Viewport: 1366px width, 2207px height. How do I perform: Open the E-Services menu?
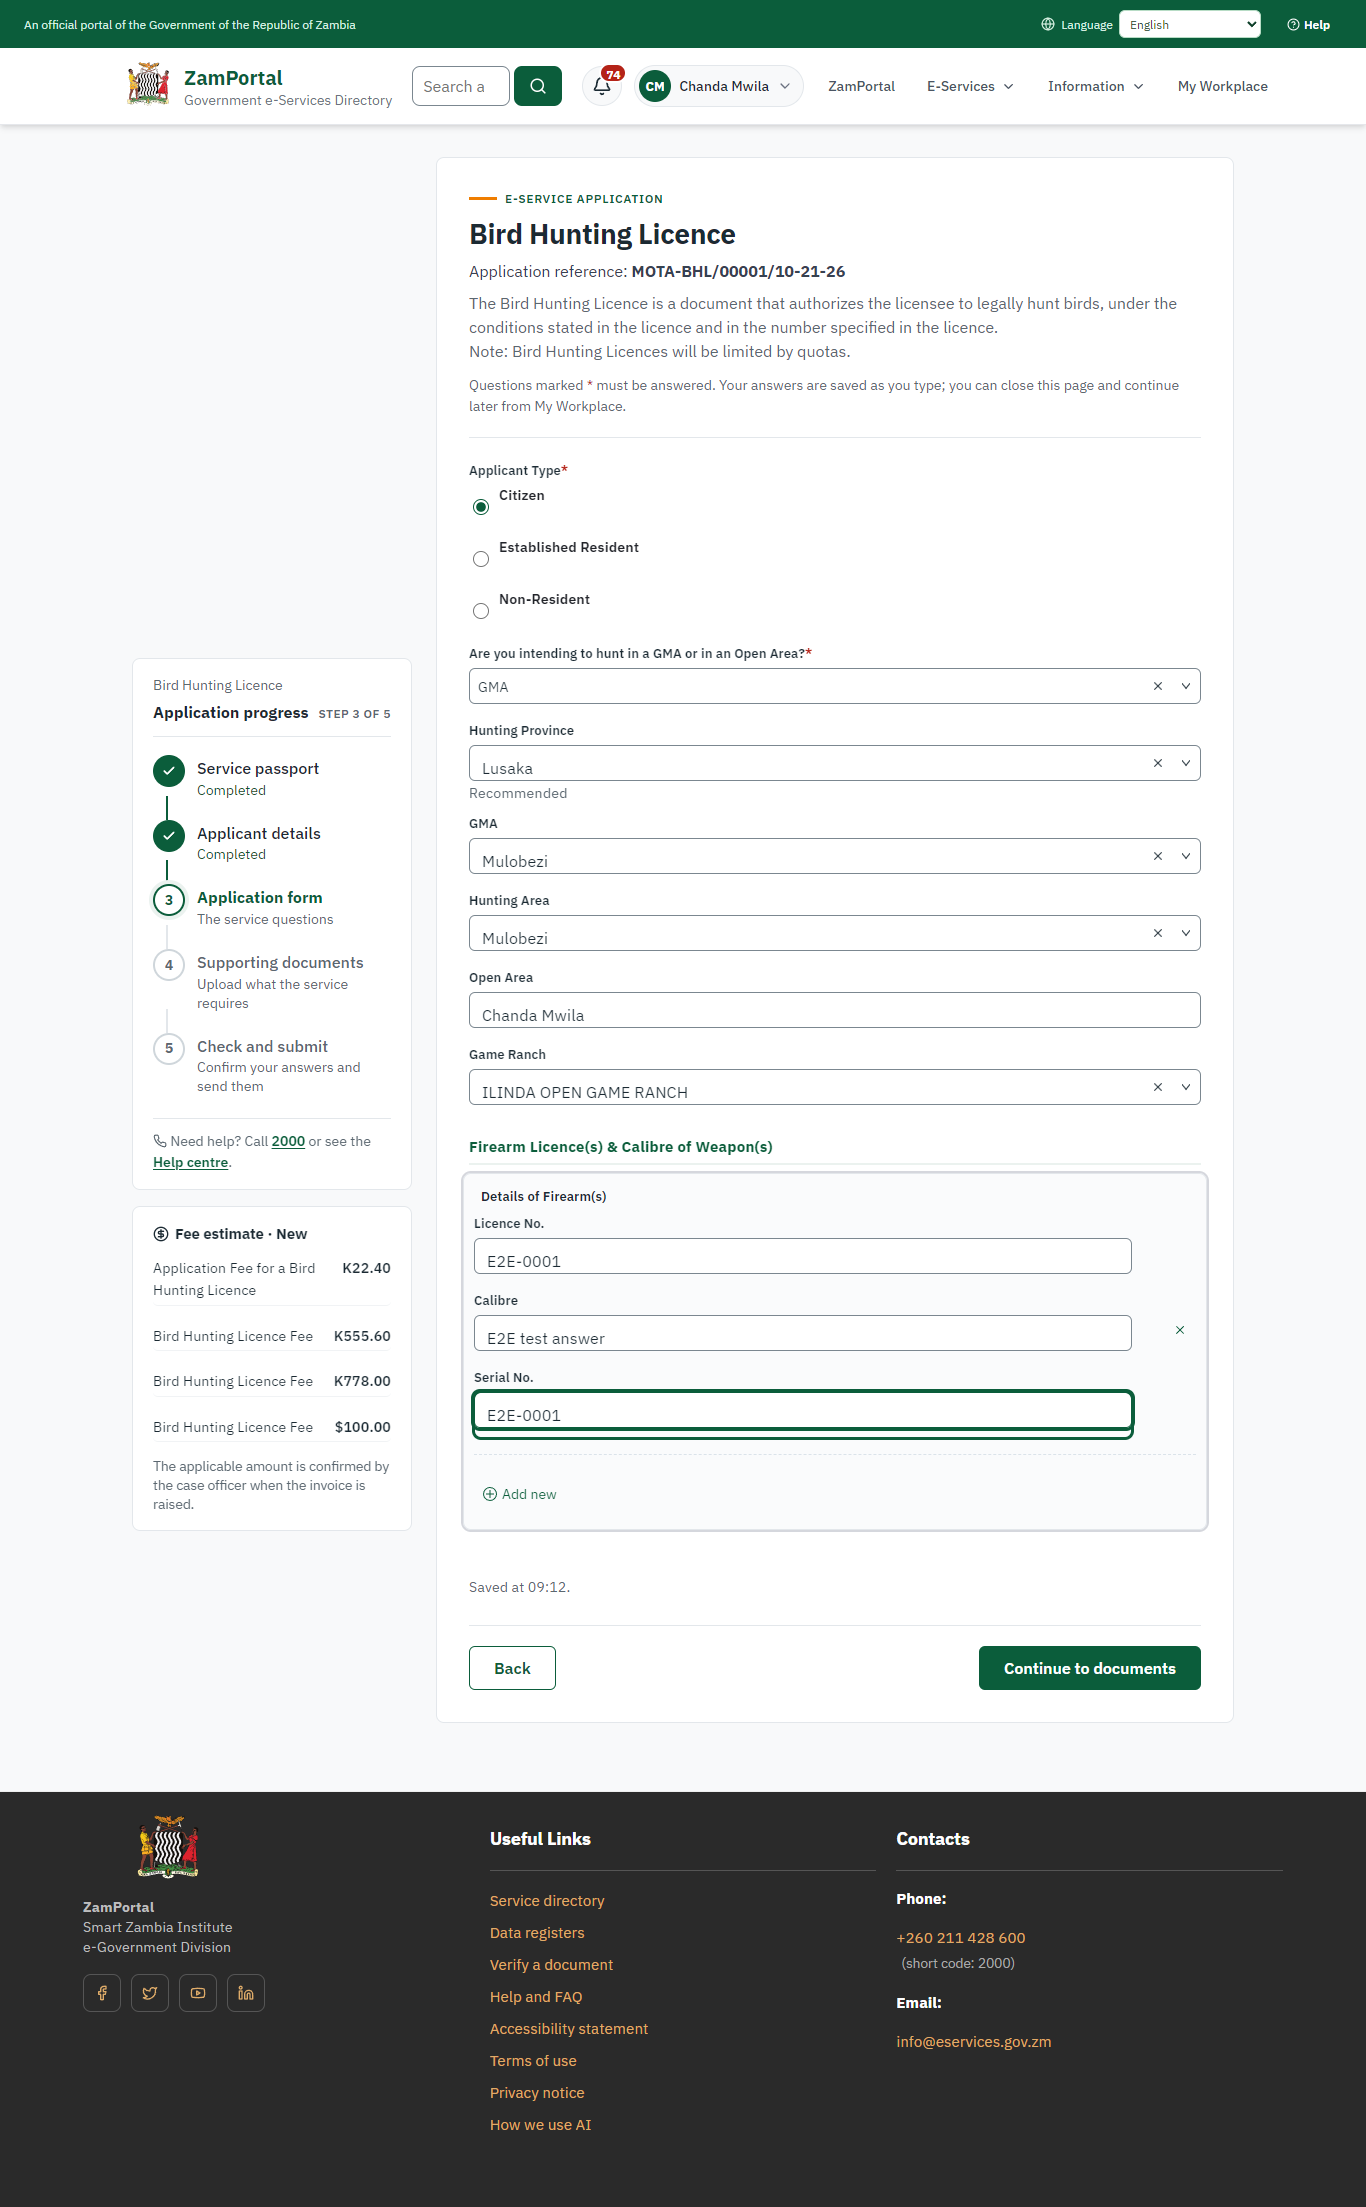click(970, 86)
